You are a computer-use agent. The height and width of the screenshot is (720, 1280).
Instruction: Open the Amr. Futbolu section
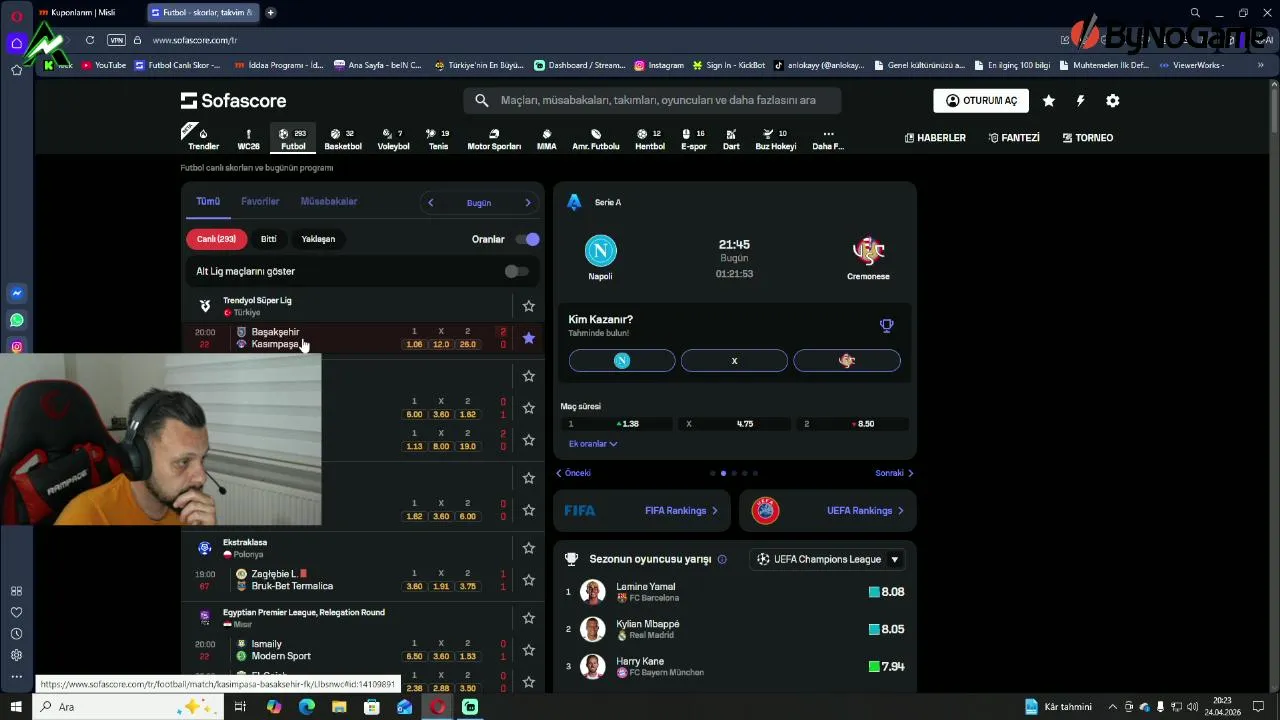tap(596, 139)
